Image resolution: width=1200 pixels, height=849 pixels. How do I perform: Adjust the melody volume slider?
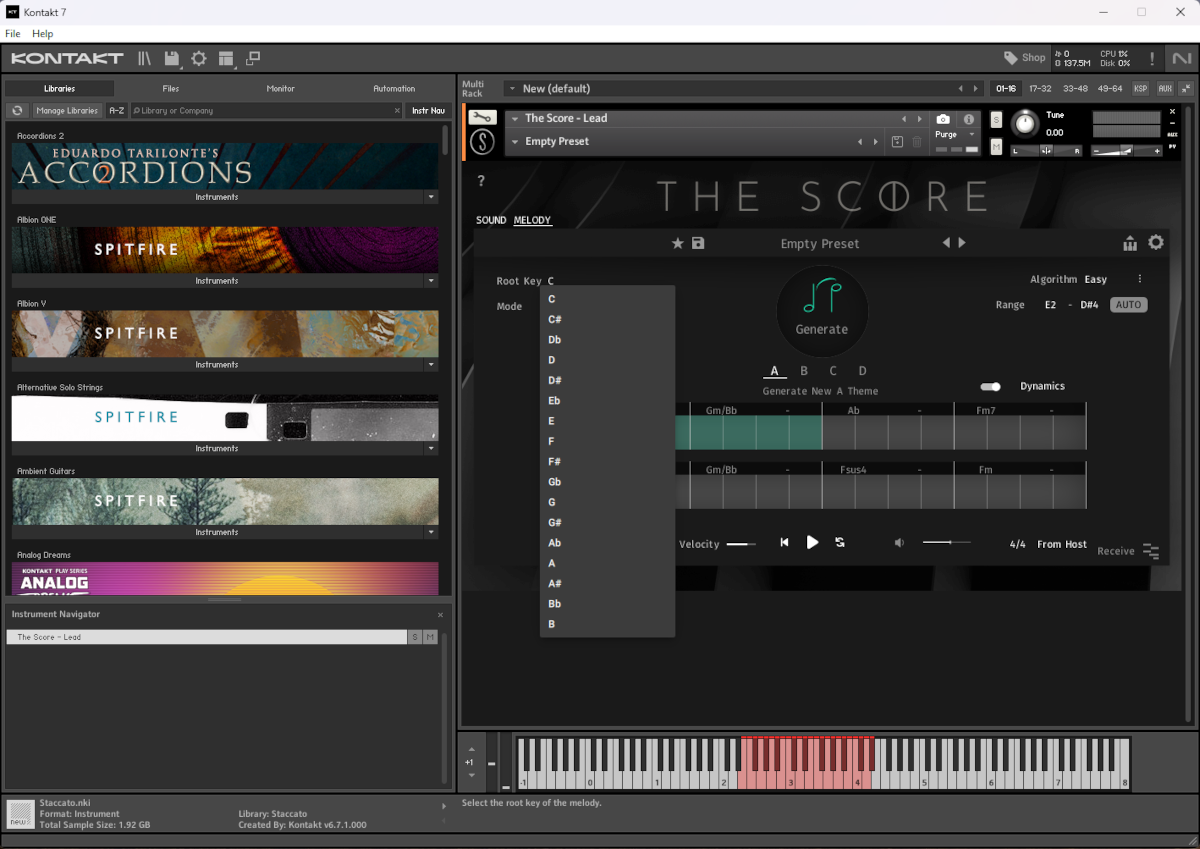coord(946,542)
